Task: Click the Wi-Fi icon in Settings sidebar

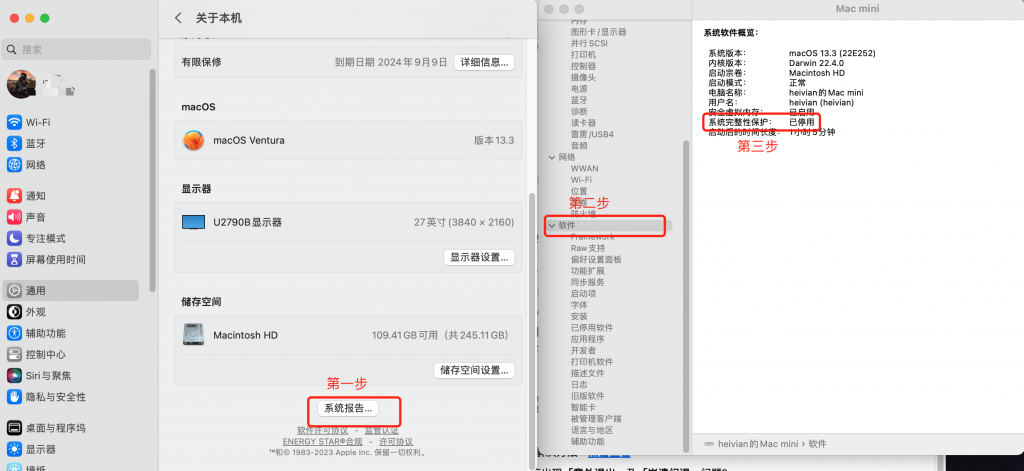Action: point(14,122)
